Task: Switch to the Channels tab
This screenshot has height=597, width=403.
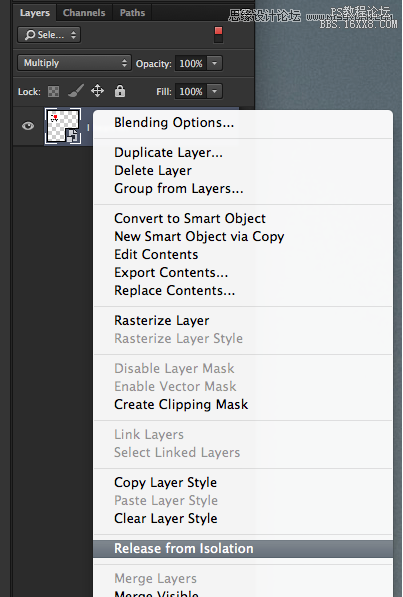Action: (x=84, y=13)
